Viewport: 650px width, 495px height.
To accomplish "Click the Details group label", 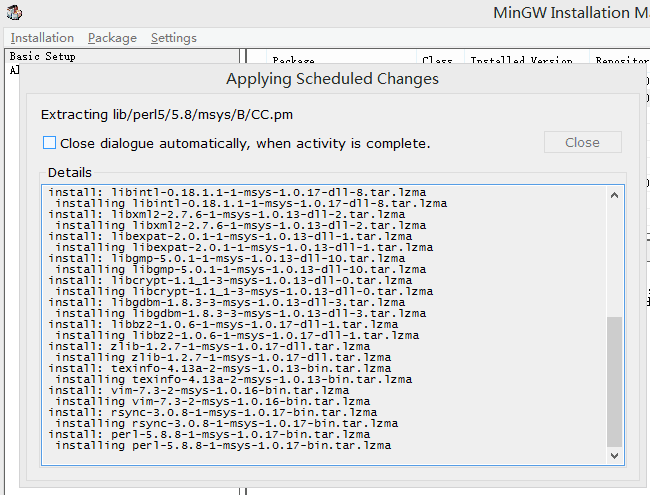I will [x=70, y=172].
